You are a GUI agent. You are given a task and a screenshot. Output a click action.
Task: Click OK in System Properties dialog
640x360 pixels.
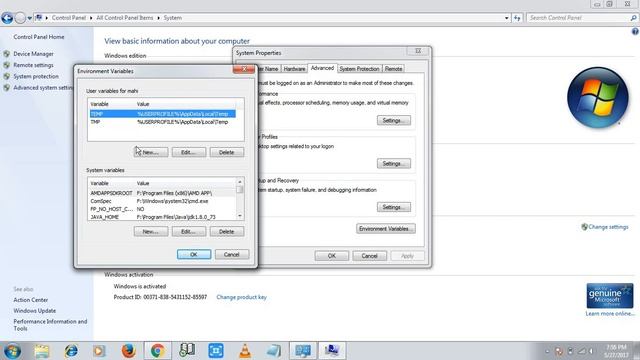point(331,256)
